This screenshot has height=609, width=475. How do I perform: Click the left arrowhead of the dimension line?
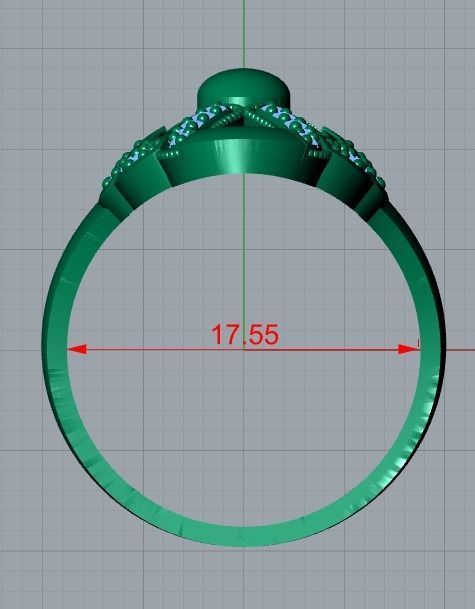click(77, 349)
